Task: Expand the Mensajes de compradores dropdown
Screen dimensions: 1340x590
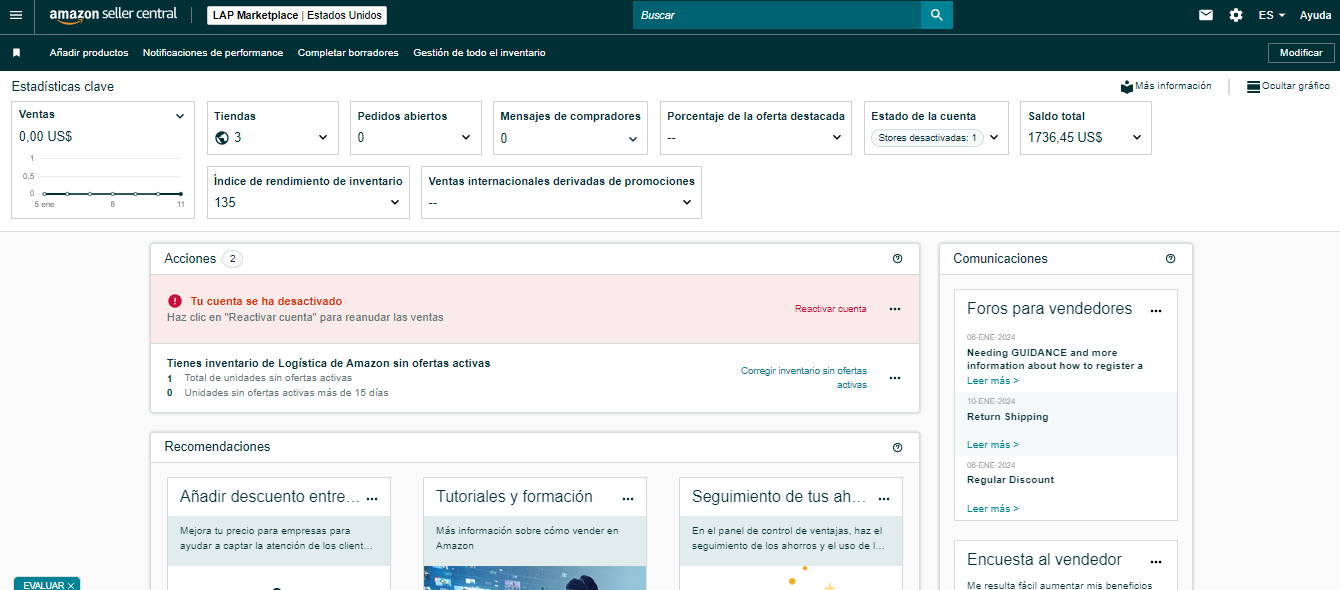Action: (633, 139)
